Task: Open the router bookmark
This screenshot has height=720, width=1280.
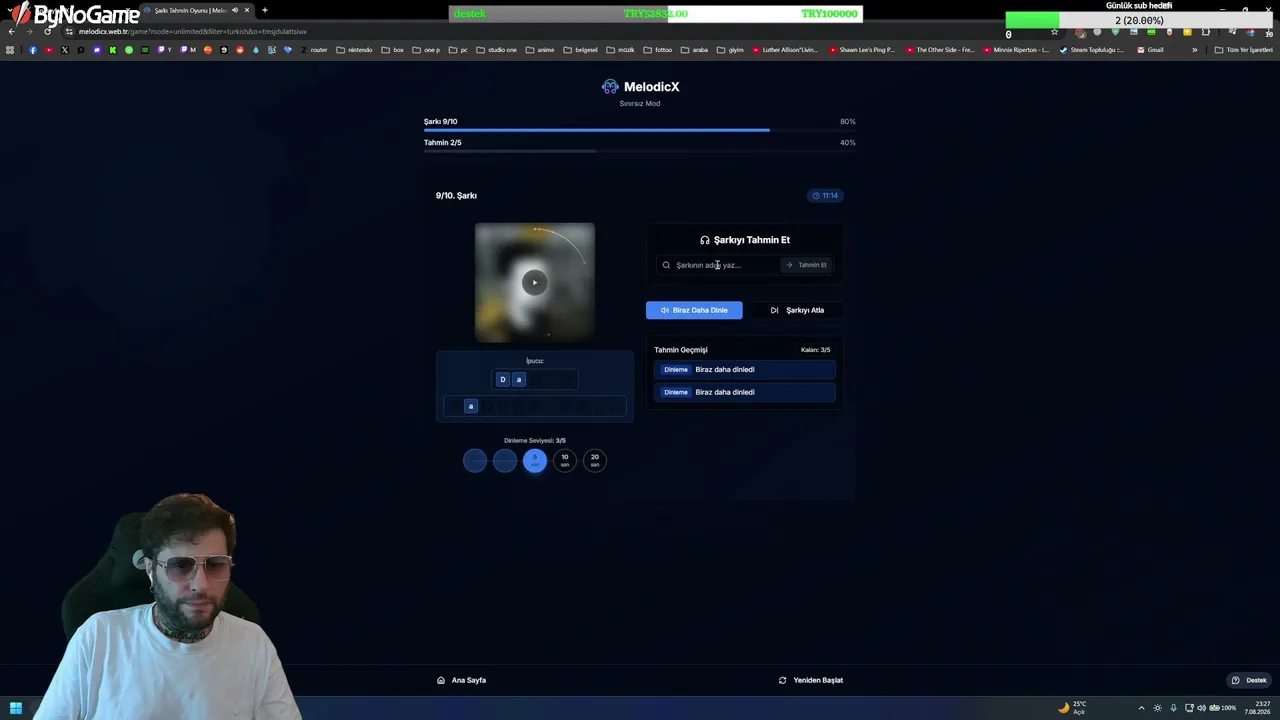Action: [314, 50]
